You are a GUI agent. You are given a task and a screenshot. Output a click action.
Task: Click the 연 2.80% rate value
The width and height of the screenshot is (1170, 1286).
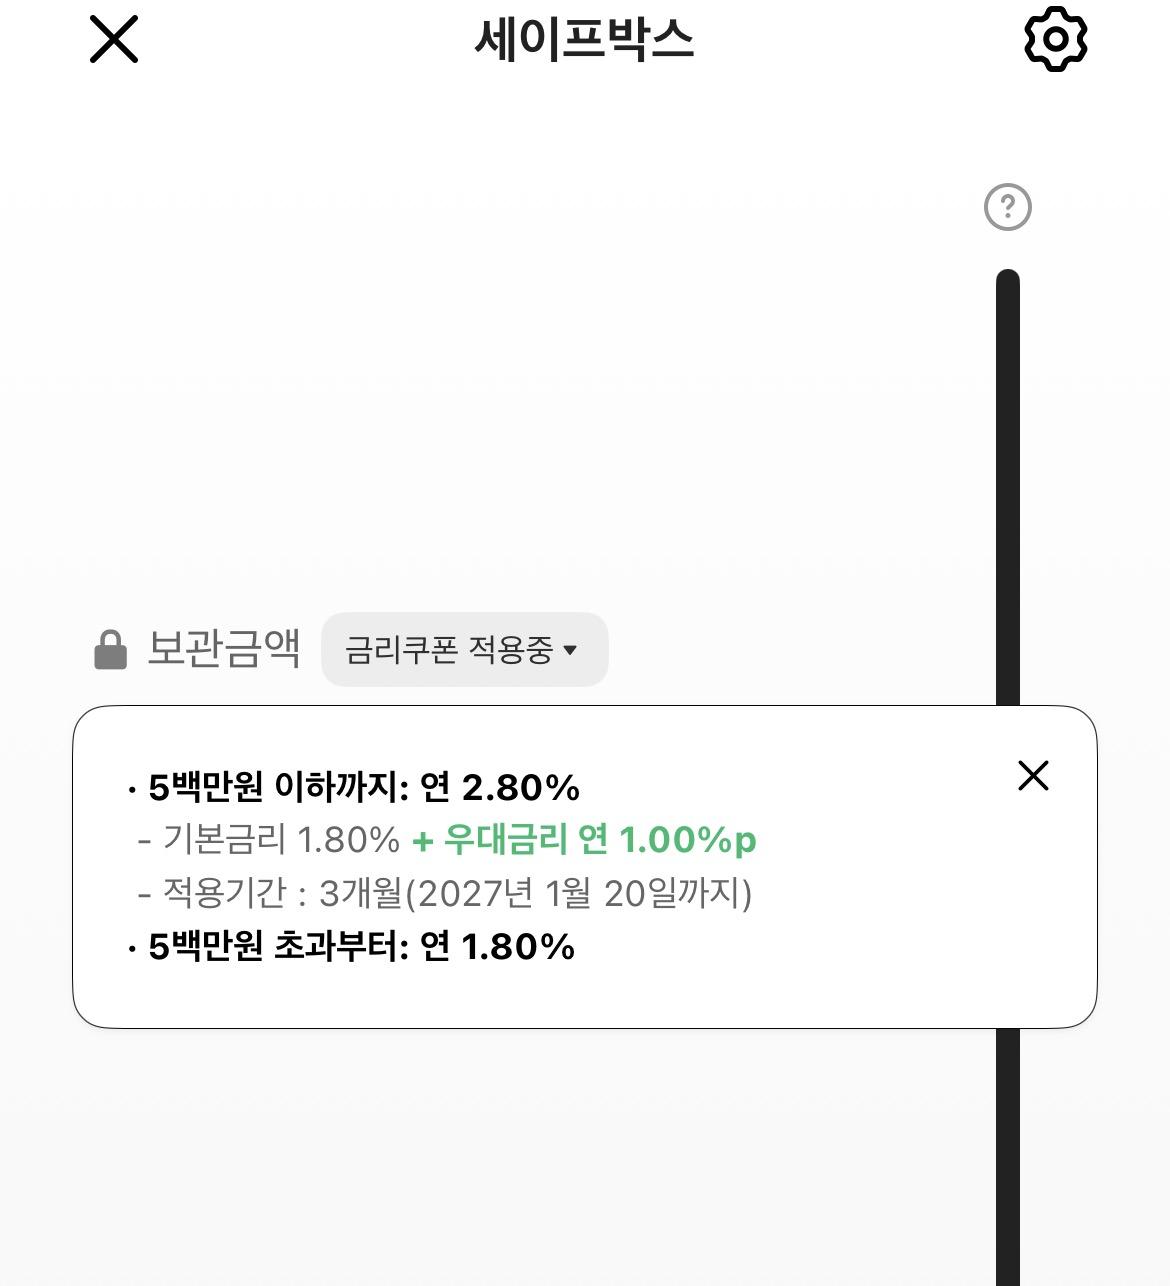click(x=500, y=788)
